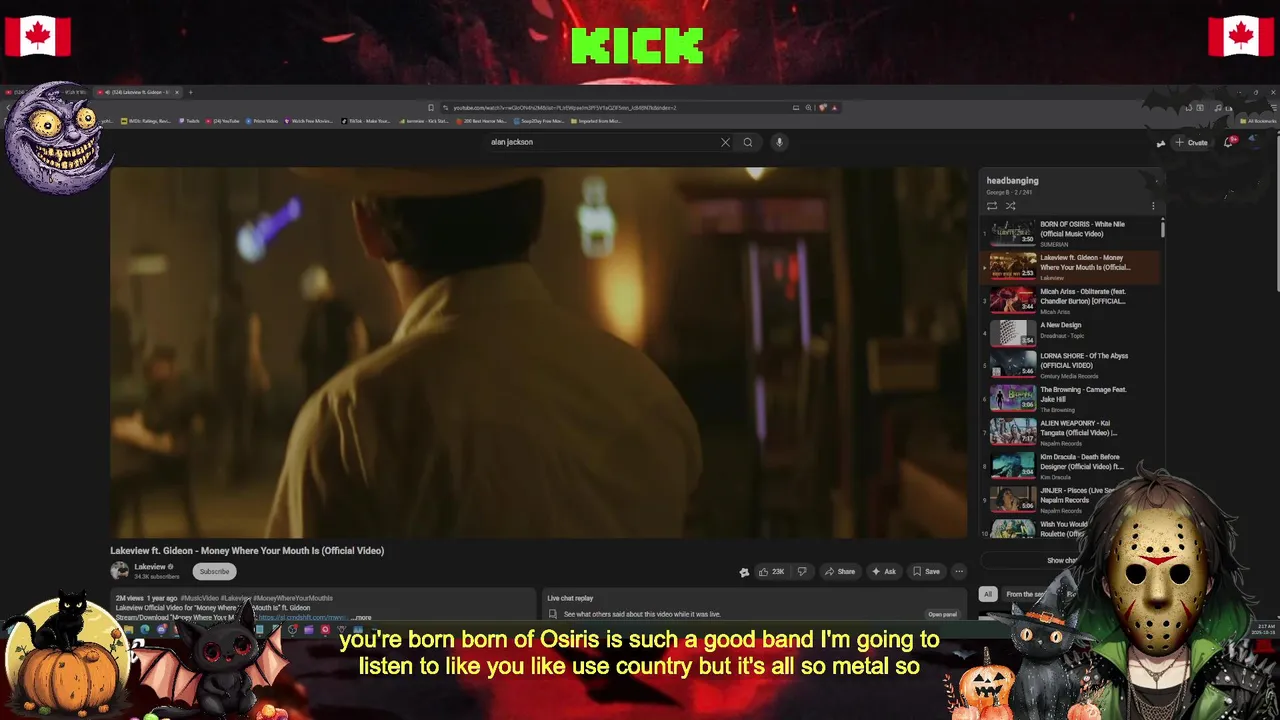Open the Lakeview channel avatar
Image resolution: width=1280 pixels, height=720 pixels.
pyautogui.click(x=120, y=571)
